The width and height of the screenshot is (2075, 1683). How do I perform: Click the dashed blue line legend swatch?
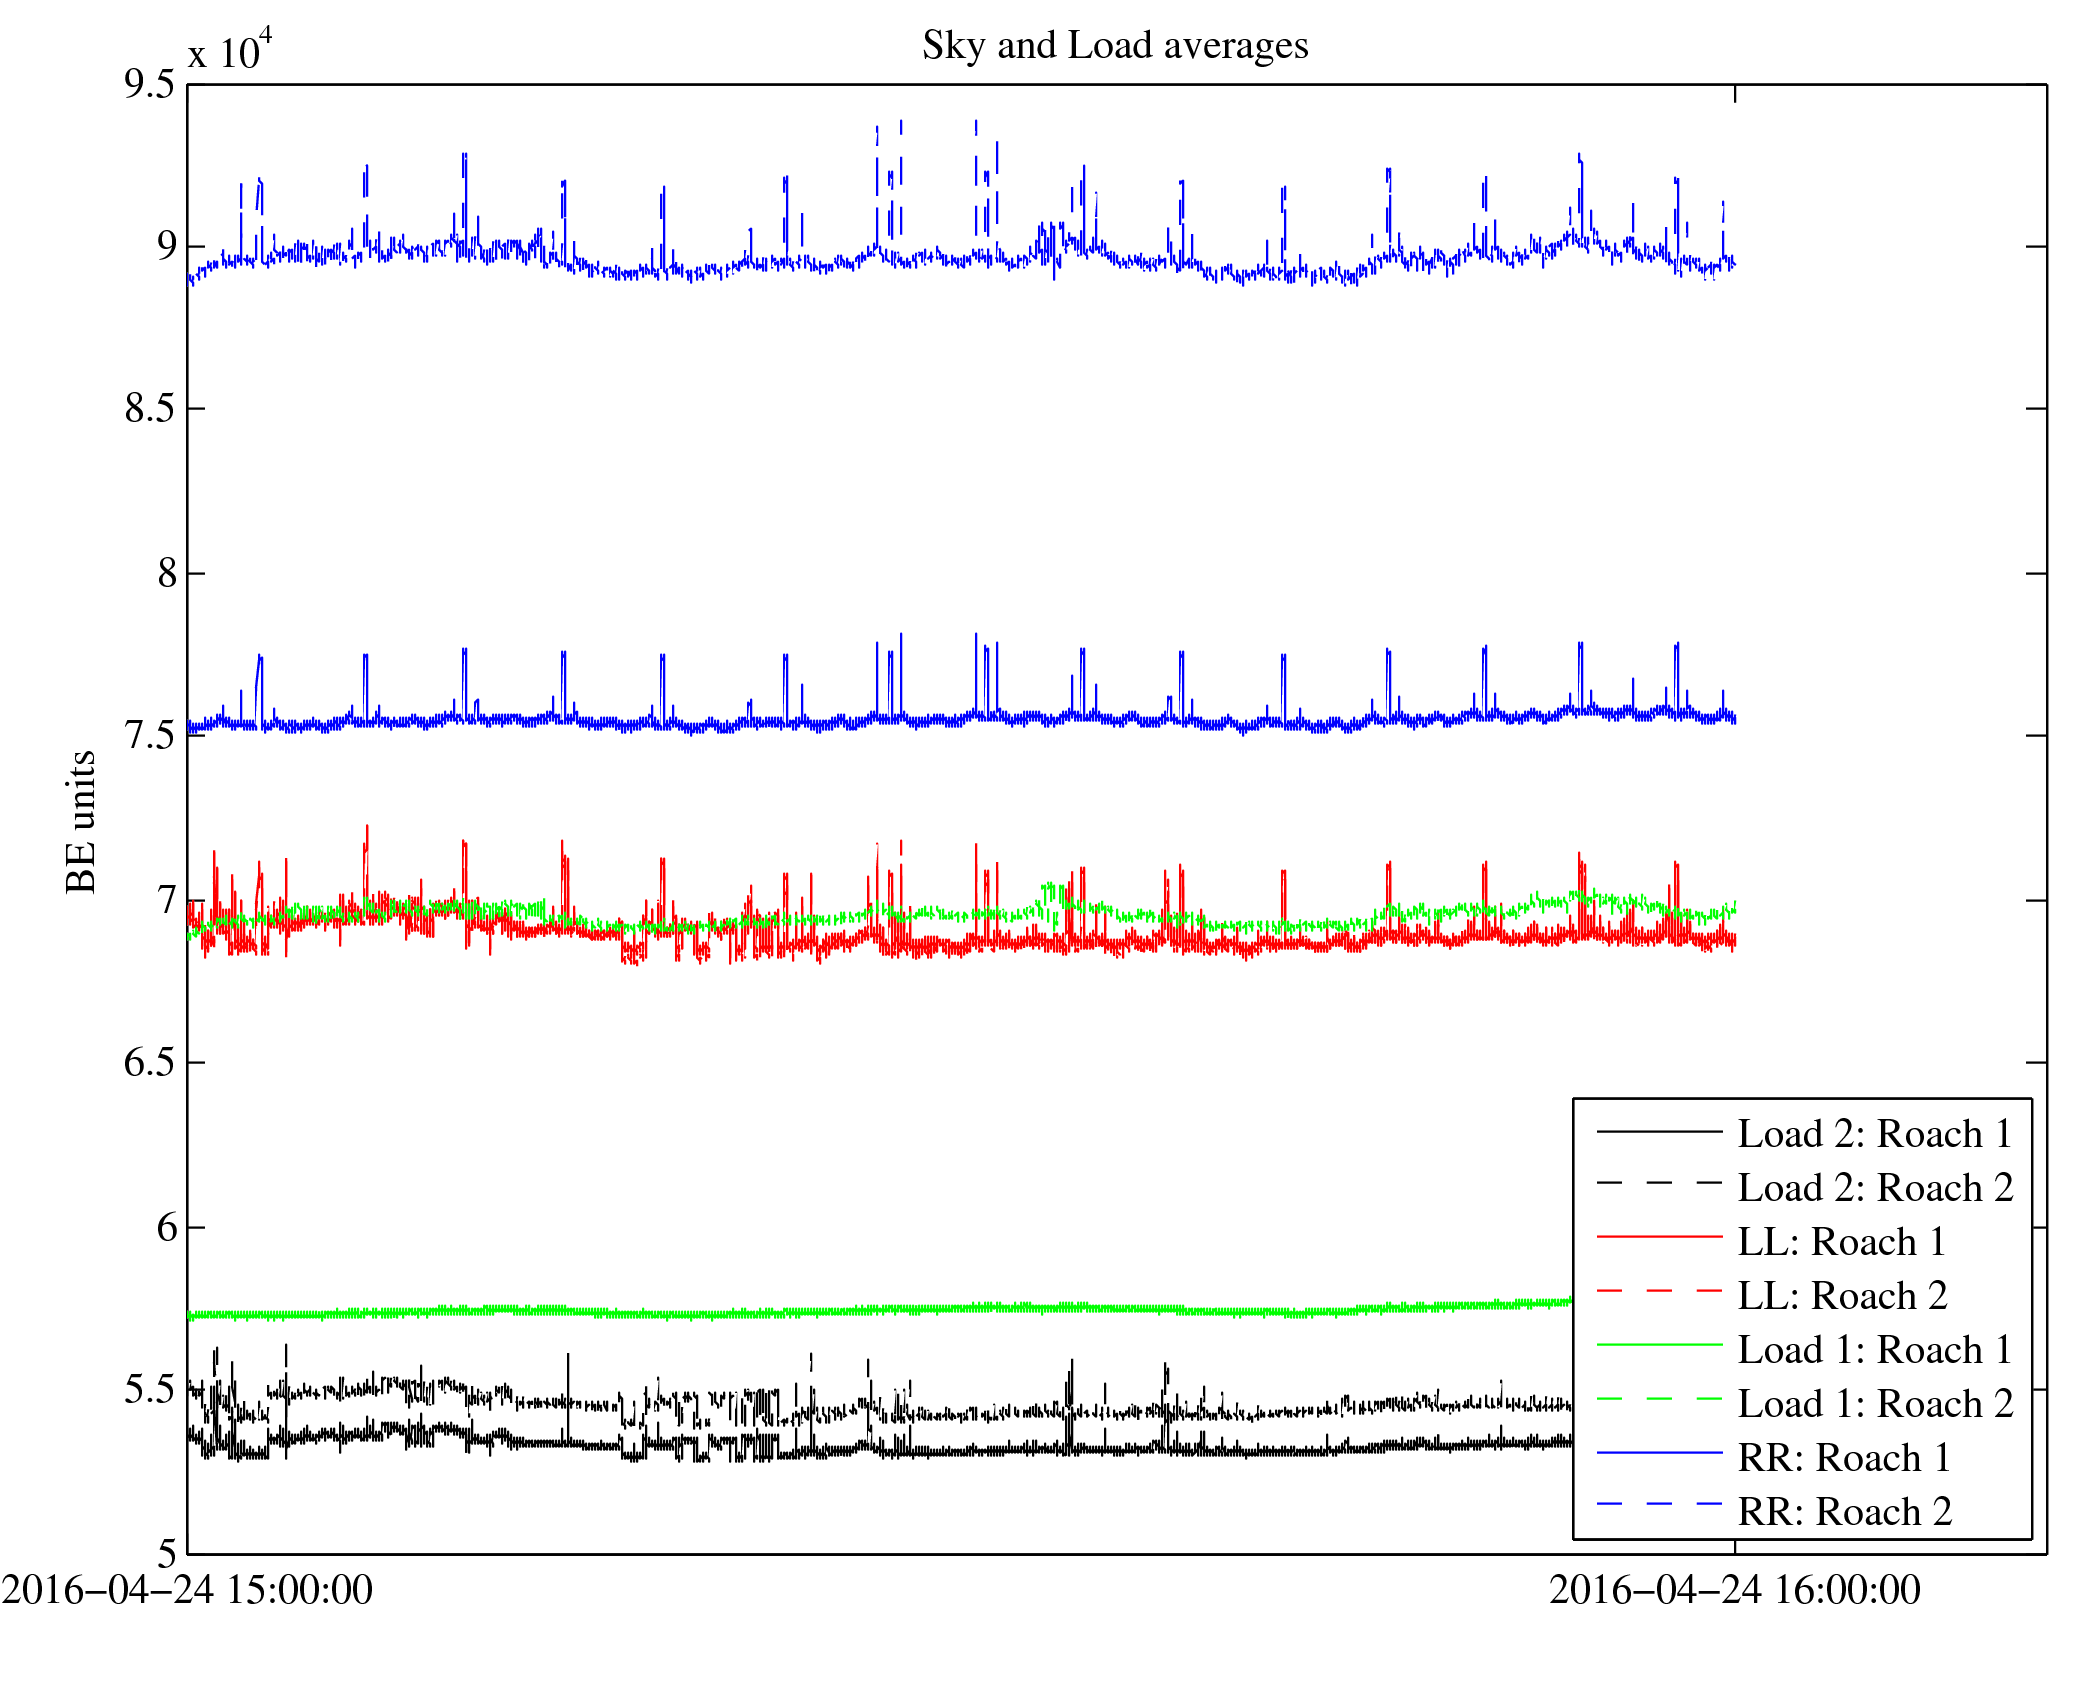pos(1659,1504)
